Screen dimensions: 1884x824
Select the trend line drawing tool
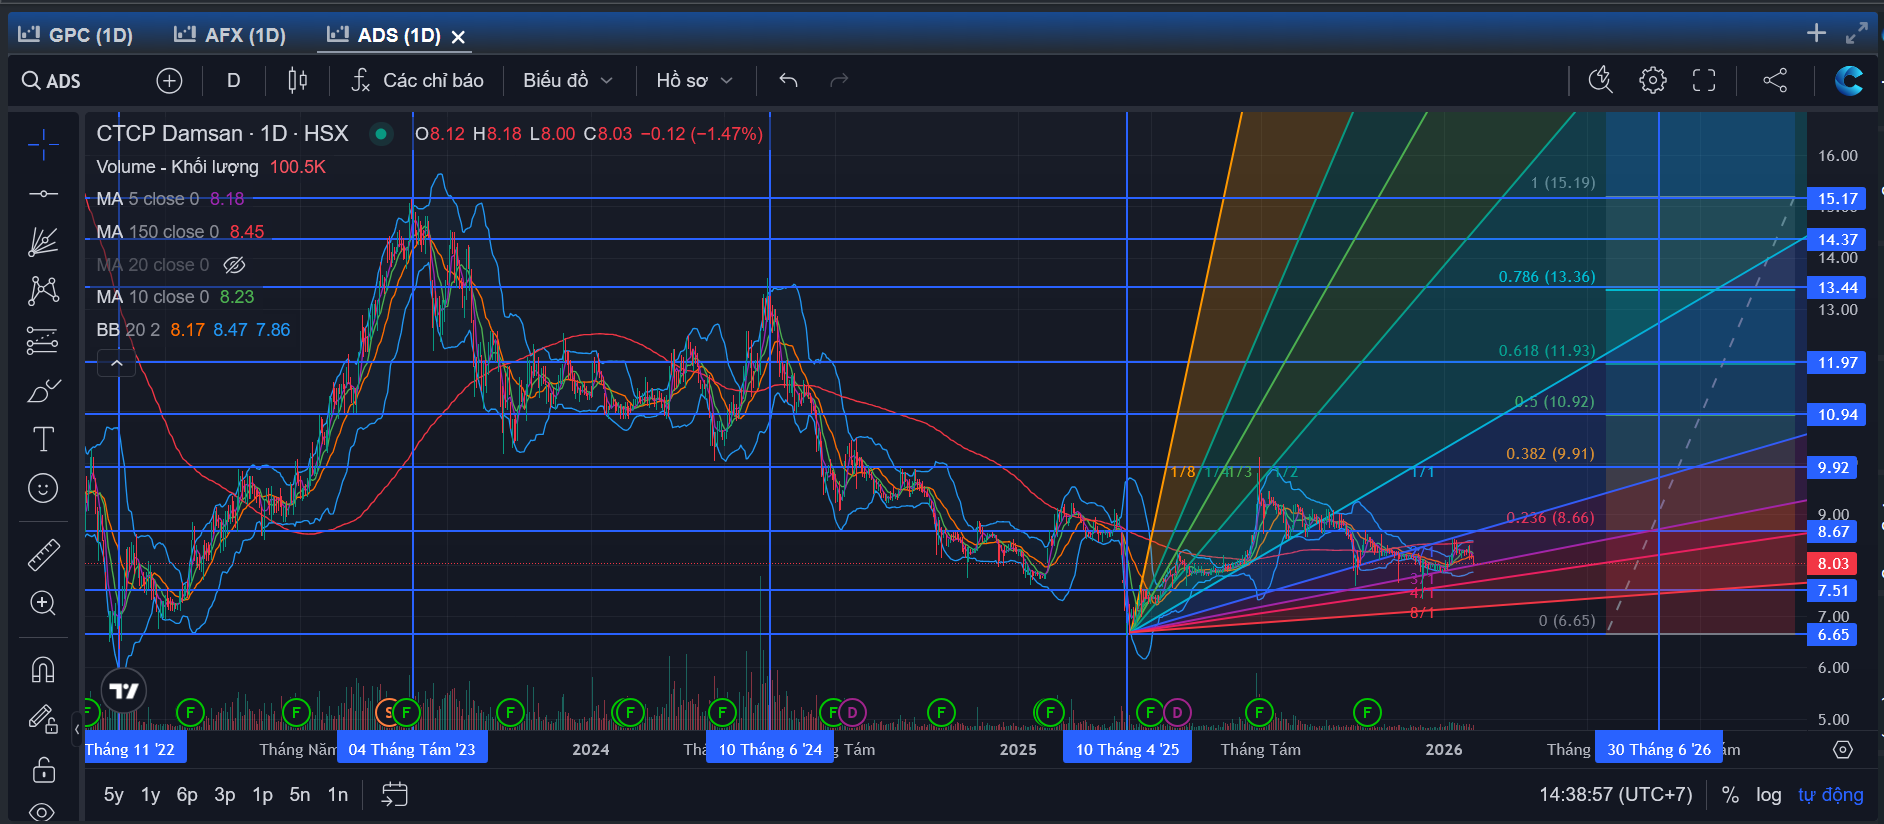[43, 194]
